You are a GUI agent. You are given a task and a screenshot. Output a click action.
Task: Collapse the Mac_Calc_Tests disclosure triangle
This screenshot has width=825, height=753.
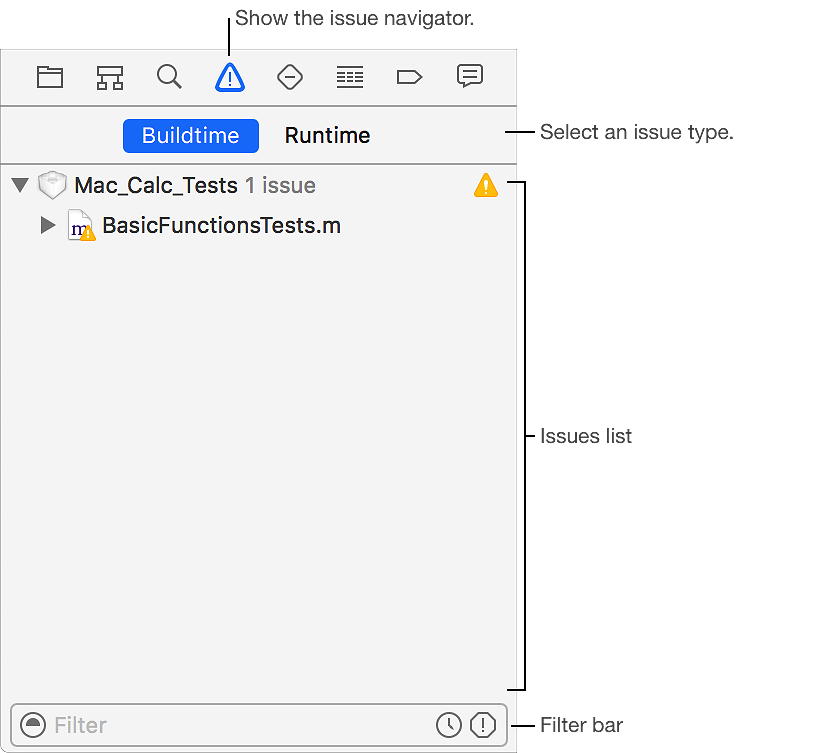20,185
